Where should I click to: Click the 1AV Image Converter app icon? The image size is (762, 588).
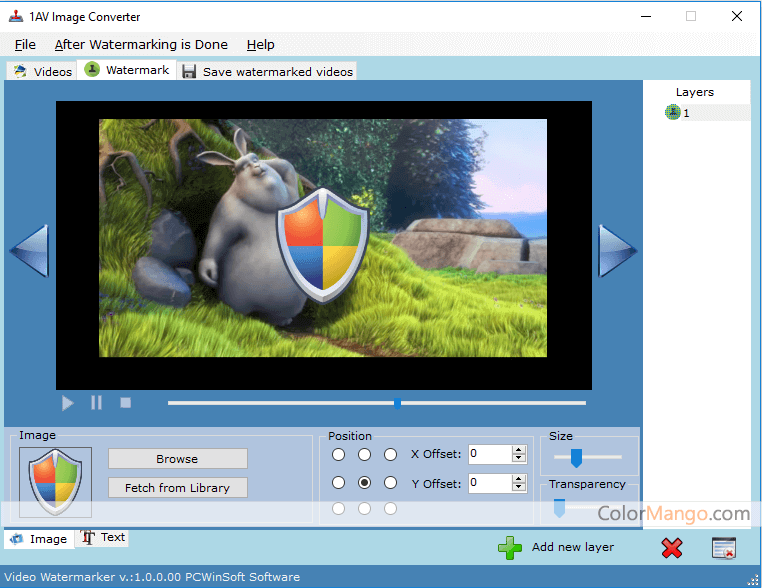tap(16, 17)
